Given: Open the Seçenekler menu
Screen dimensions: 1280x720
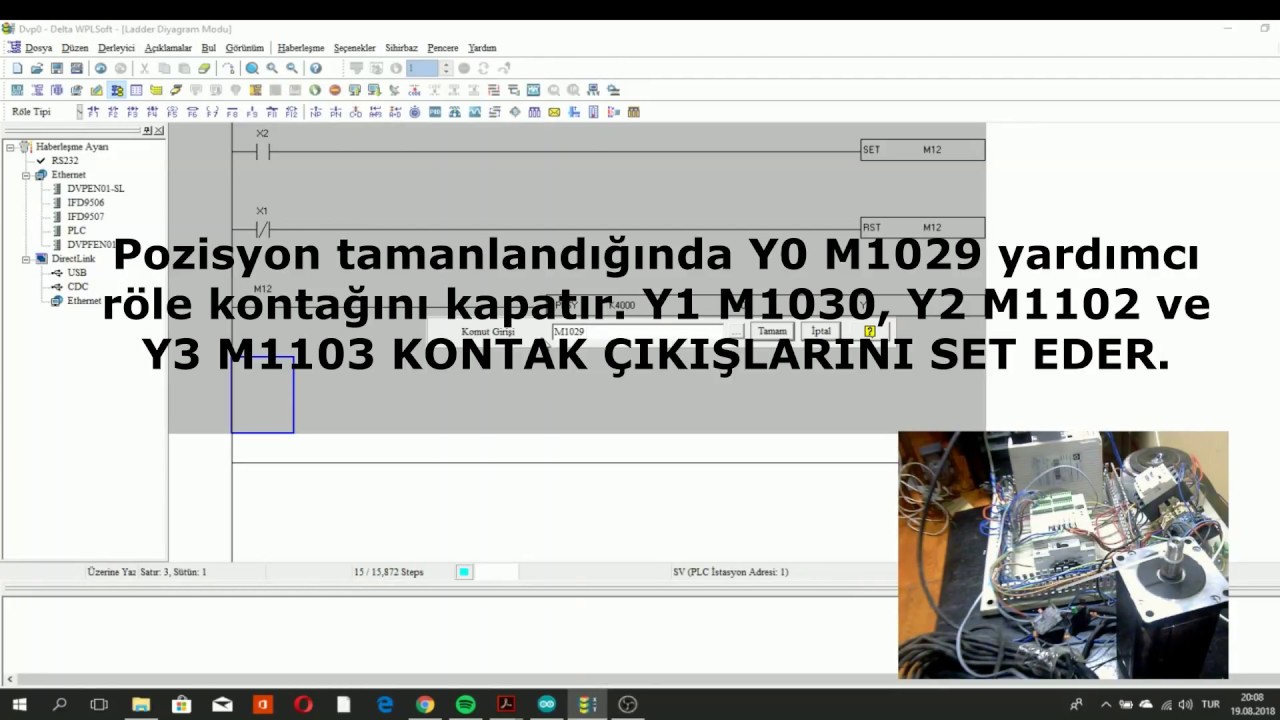Looking at the screenshot, I should (355, 48).
